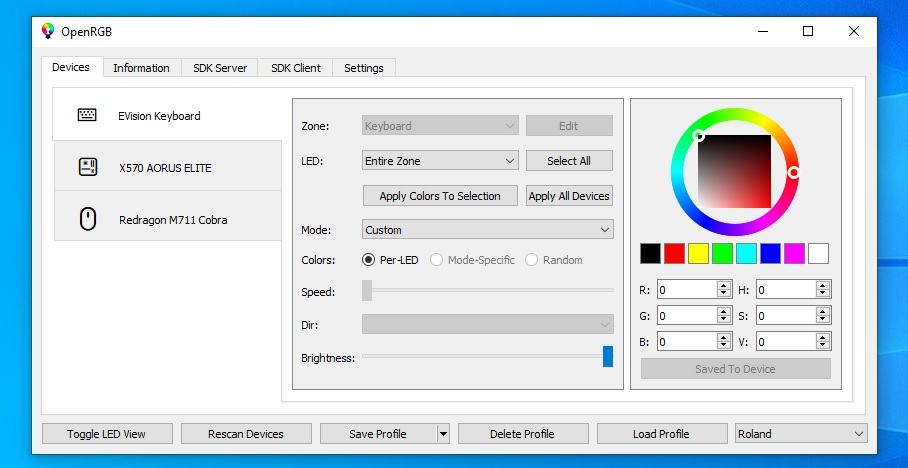Screen dimensions: 908x468
Task: Open the SDK Server tab
Action: [x=220, y=68]
